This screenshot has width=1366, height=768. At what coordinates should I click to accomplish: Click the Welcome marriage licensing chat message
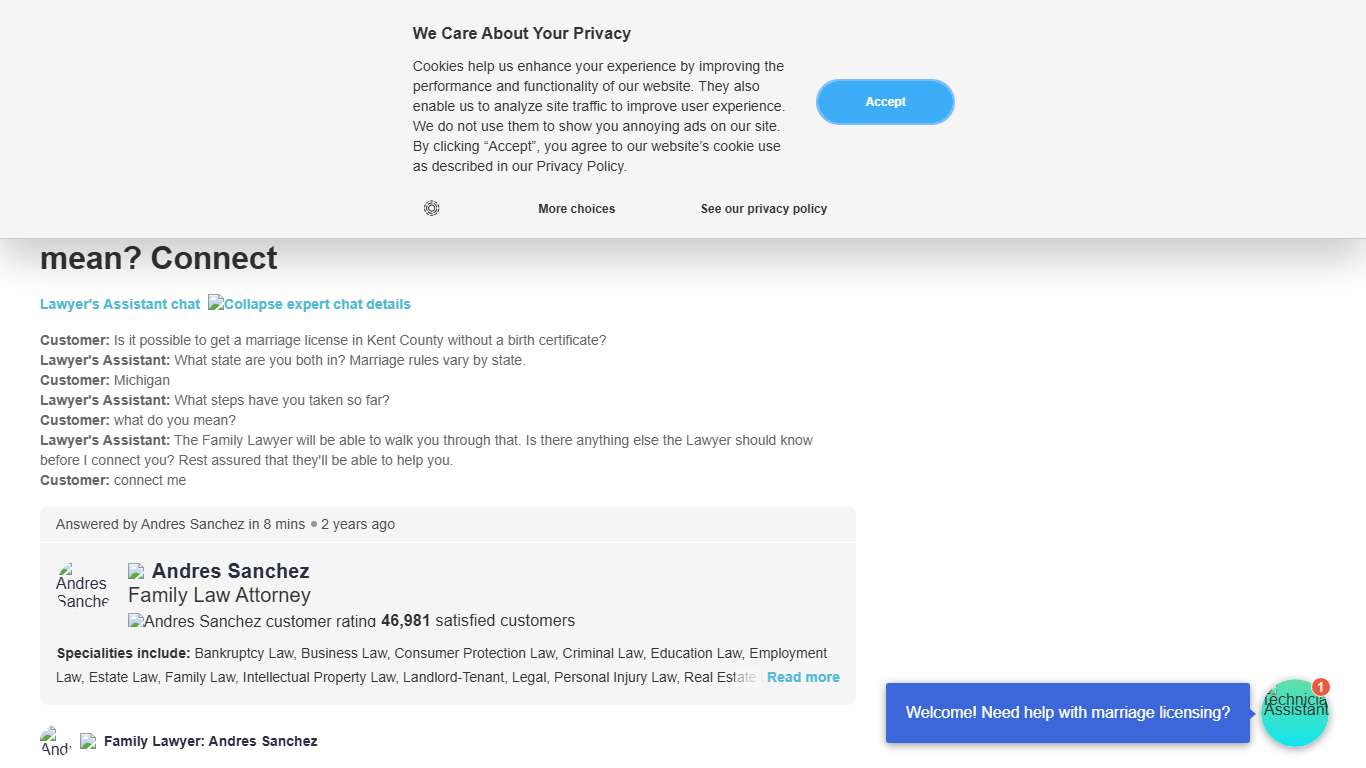click(x=1067, y=713)
